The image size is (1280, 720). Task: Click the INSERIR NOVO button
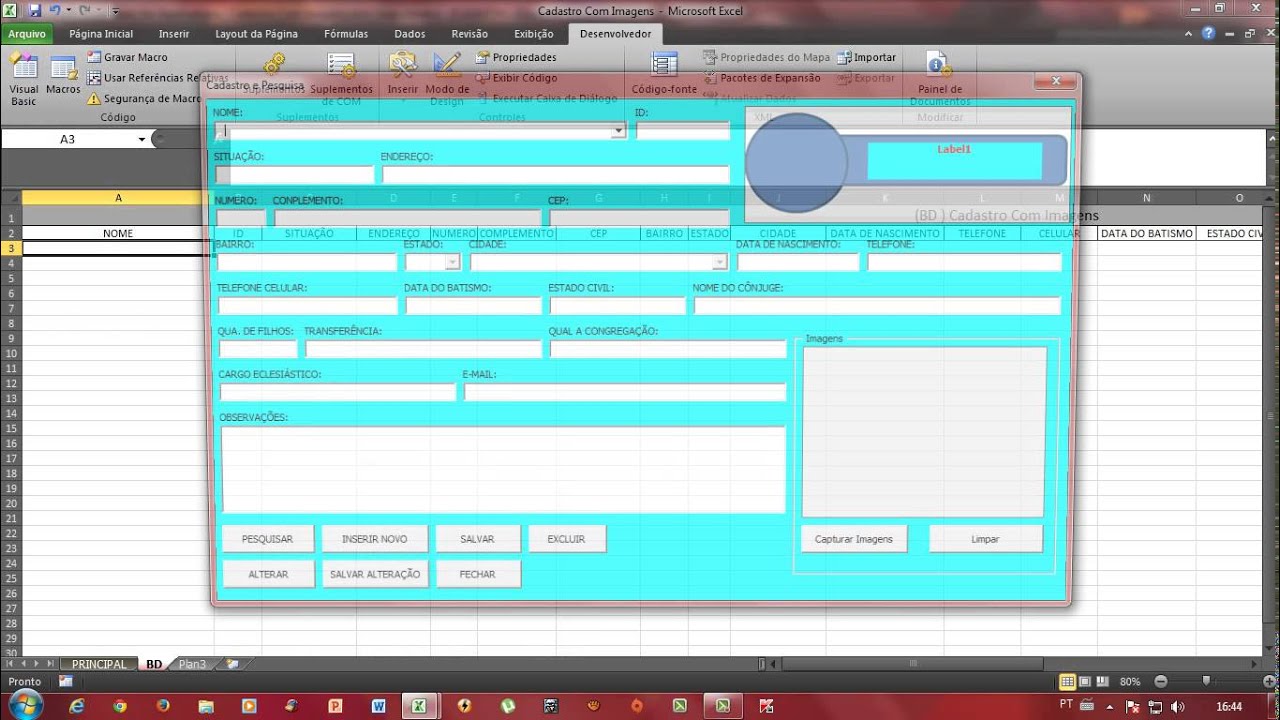[375, 539]
